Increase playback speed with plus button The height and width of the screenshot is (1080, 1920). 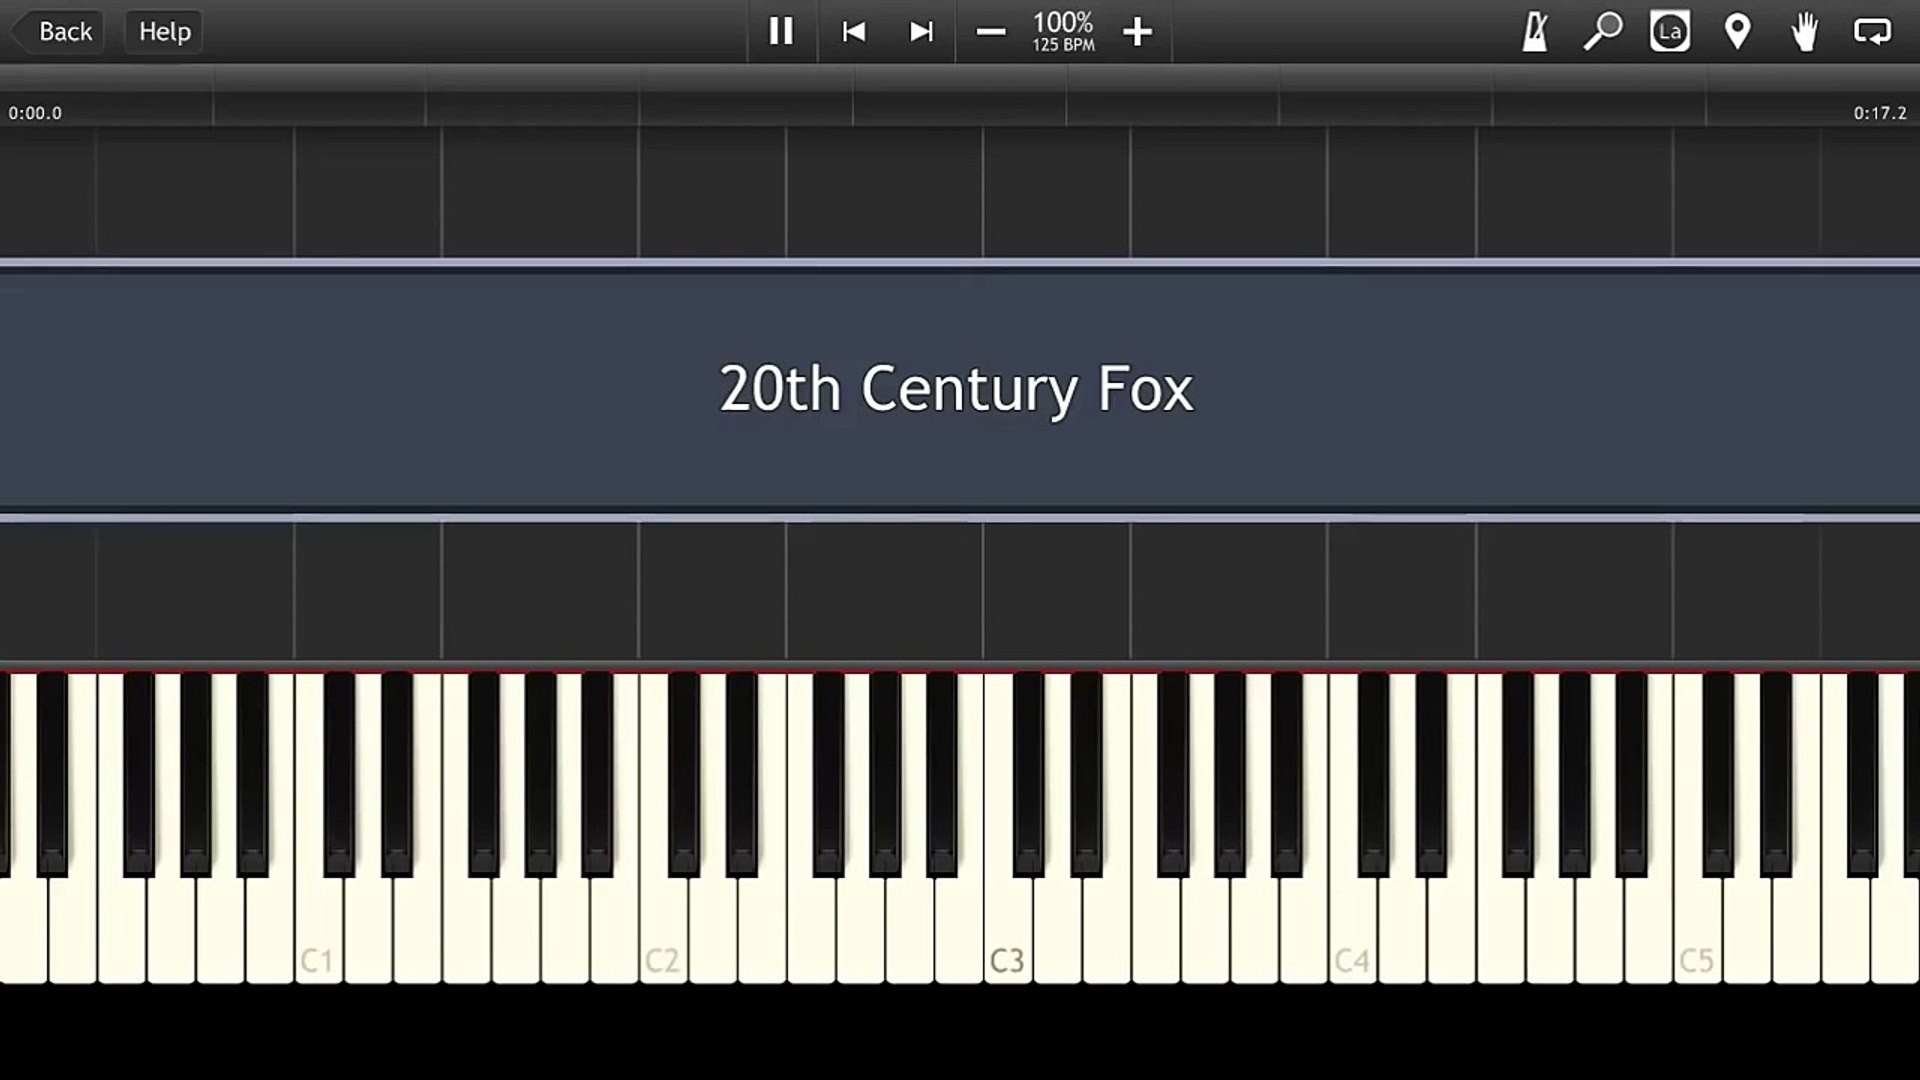(x=1137, y=32)
